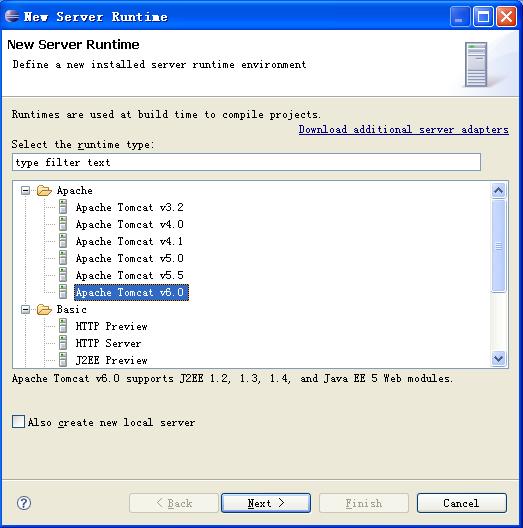Minimize the New Server Runtime window
The image size is (523, 528).
pyautogui.click(x=460, y=16)
